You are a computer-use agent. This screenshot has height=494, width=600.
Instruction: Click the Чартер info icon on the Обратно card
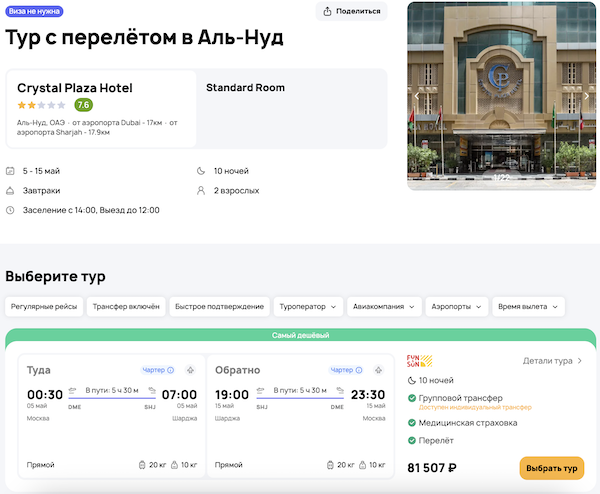pos(359,370)
